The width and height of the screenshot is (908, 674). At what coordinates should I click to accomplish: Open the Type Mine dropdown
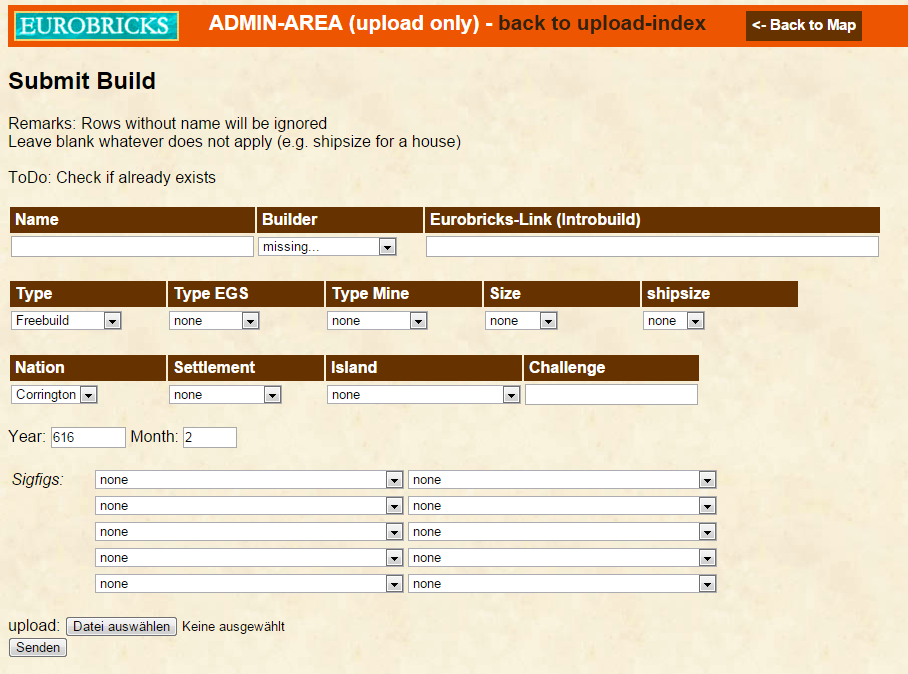378,321
